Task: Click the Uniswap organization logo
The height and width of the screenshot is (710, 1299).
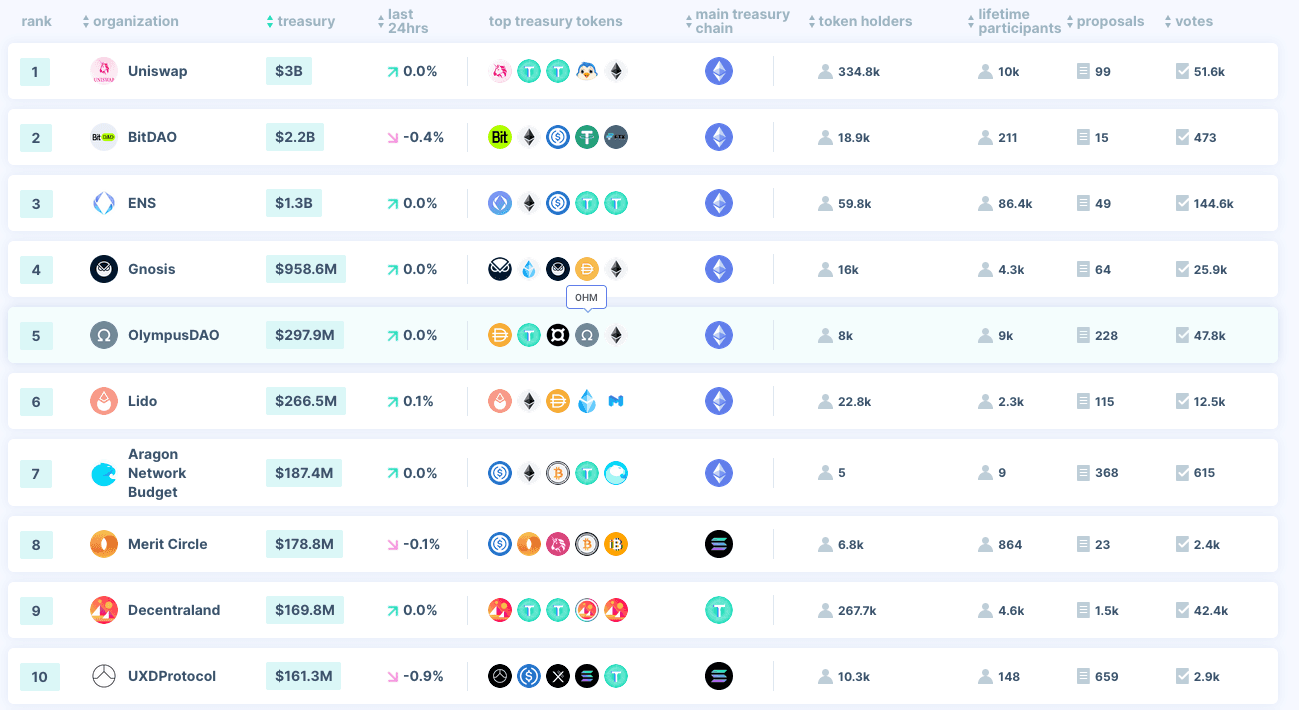Action: tap(104, 71)
